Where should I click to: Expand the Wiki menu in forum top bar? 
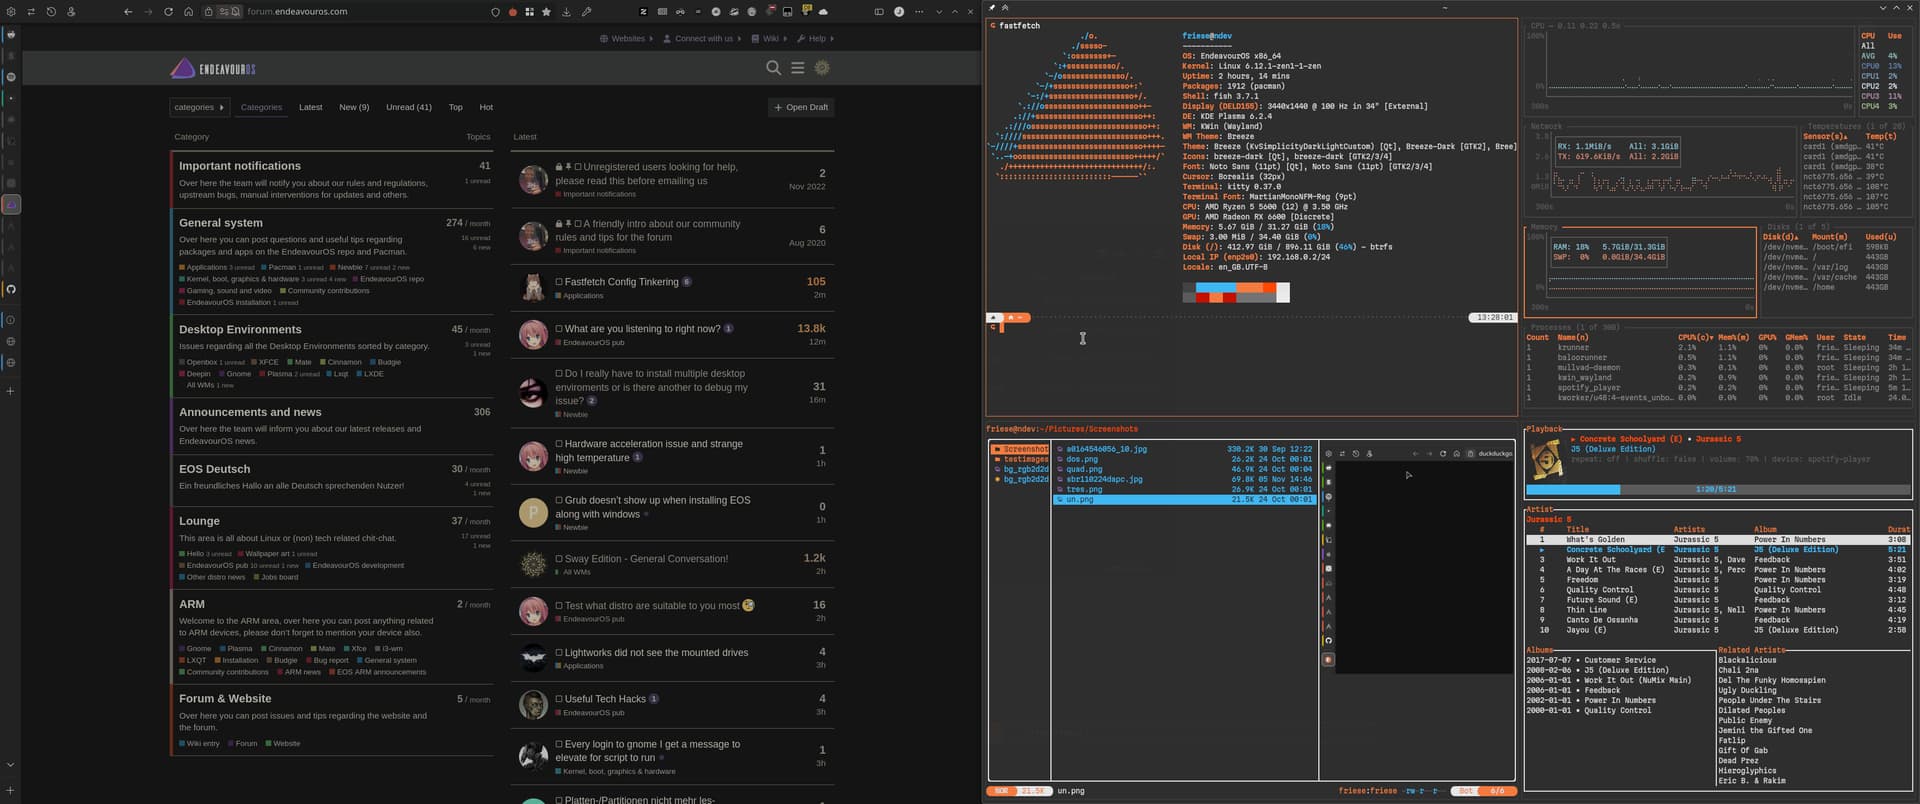769,39
